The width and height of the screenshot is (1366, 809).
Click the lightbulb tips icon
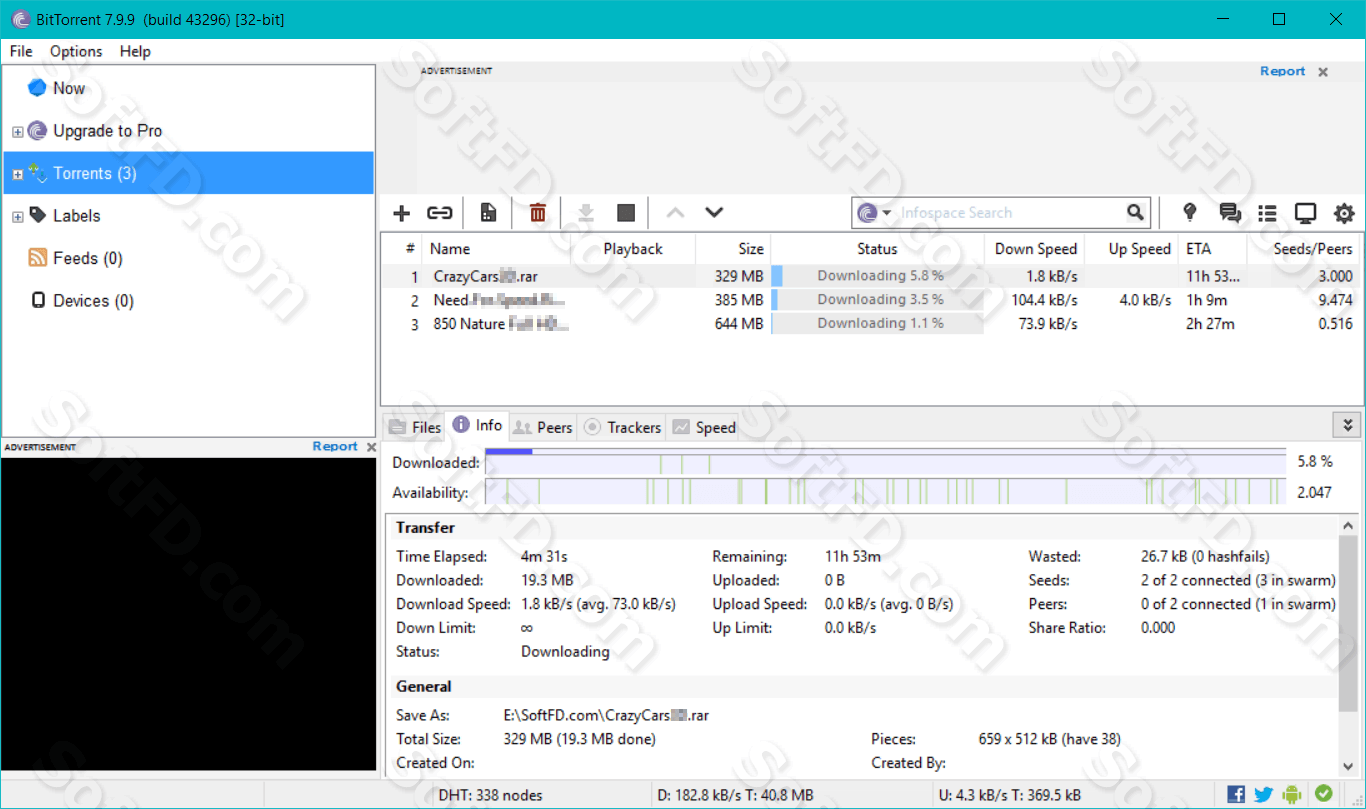click(x=1190, y=213)
